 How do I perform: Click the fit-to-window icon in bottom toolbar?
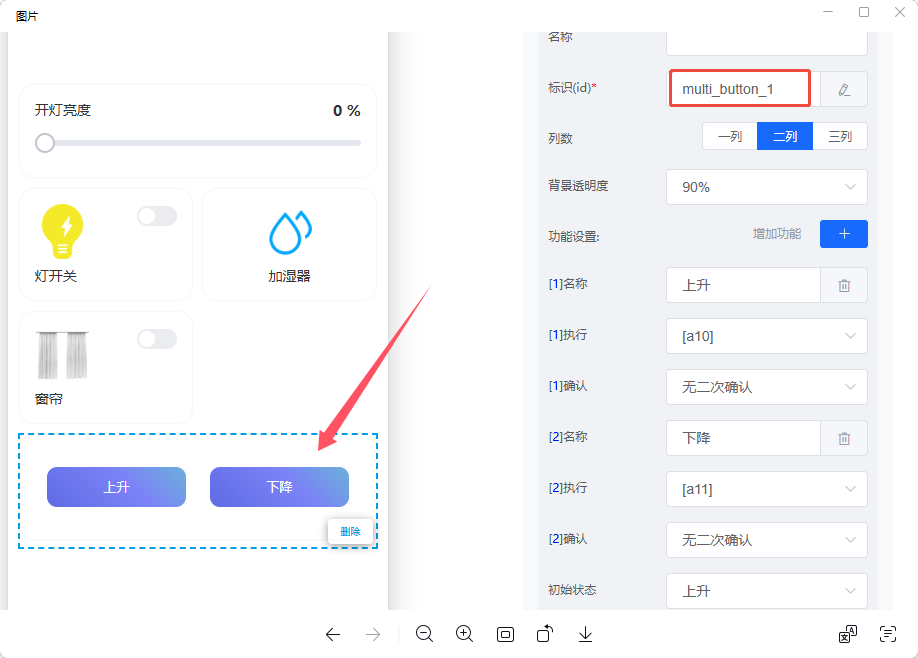pos(505,634)
